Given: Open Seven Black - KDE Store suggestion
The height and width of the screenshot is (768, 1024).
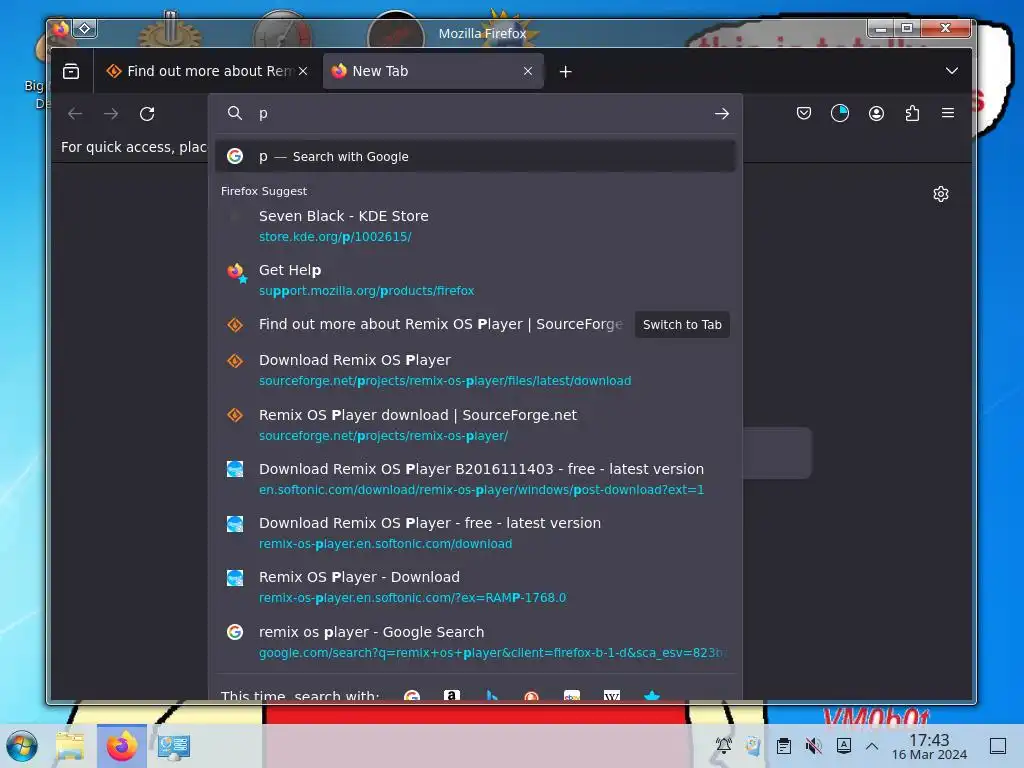Looking at the screenshot, I should 475,226.
